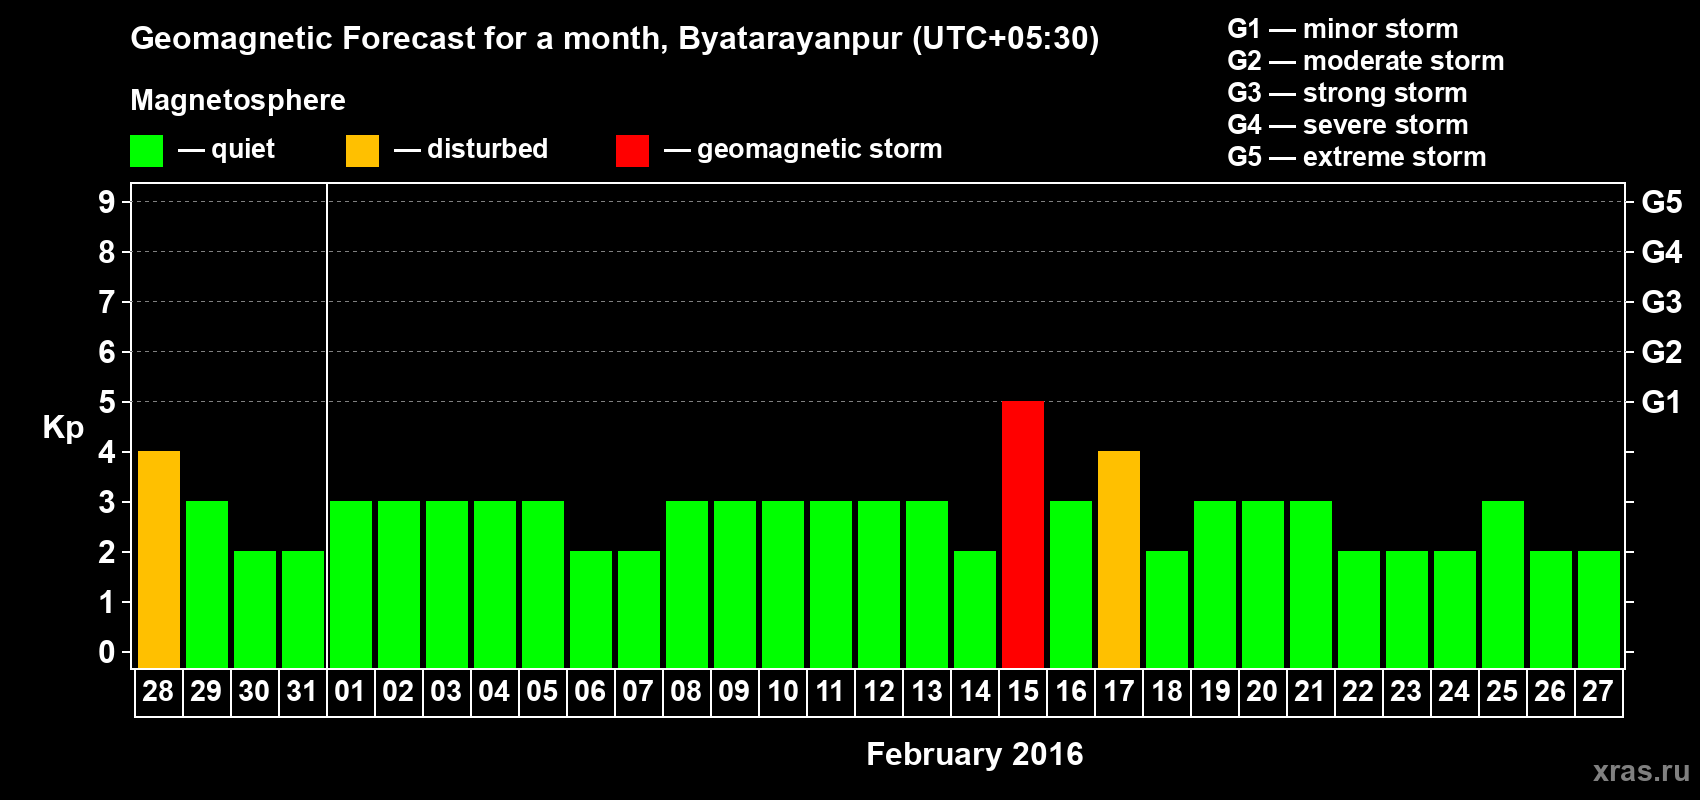
Task: Click the Kp value 9 on left axis
Action: click(107, 202)
